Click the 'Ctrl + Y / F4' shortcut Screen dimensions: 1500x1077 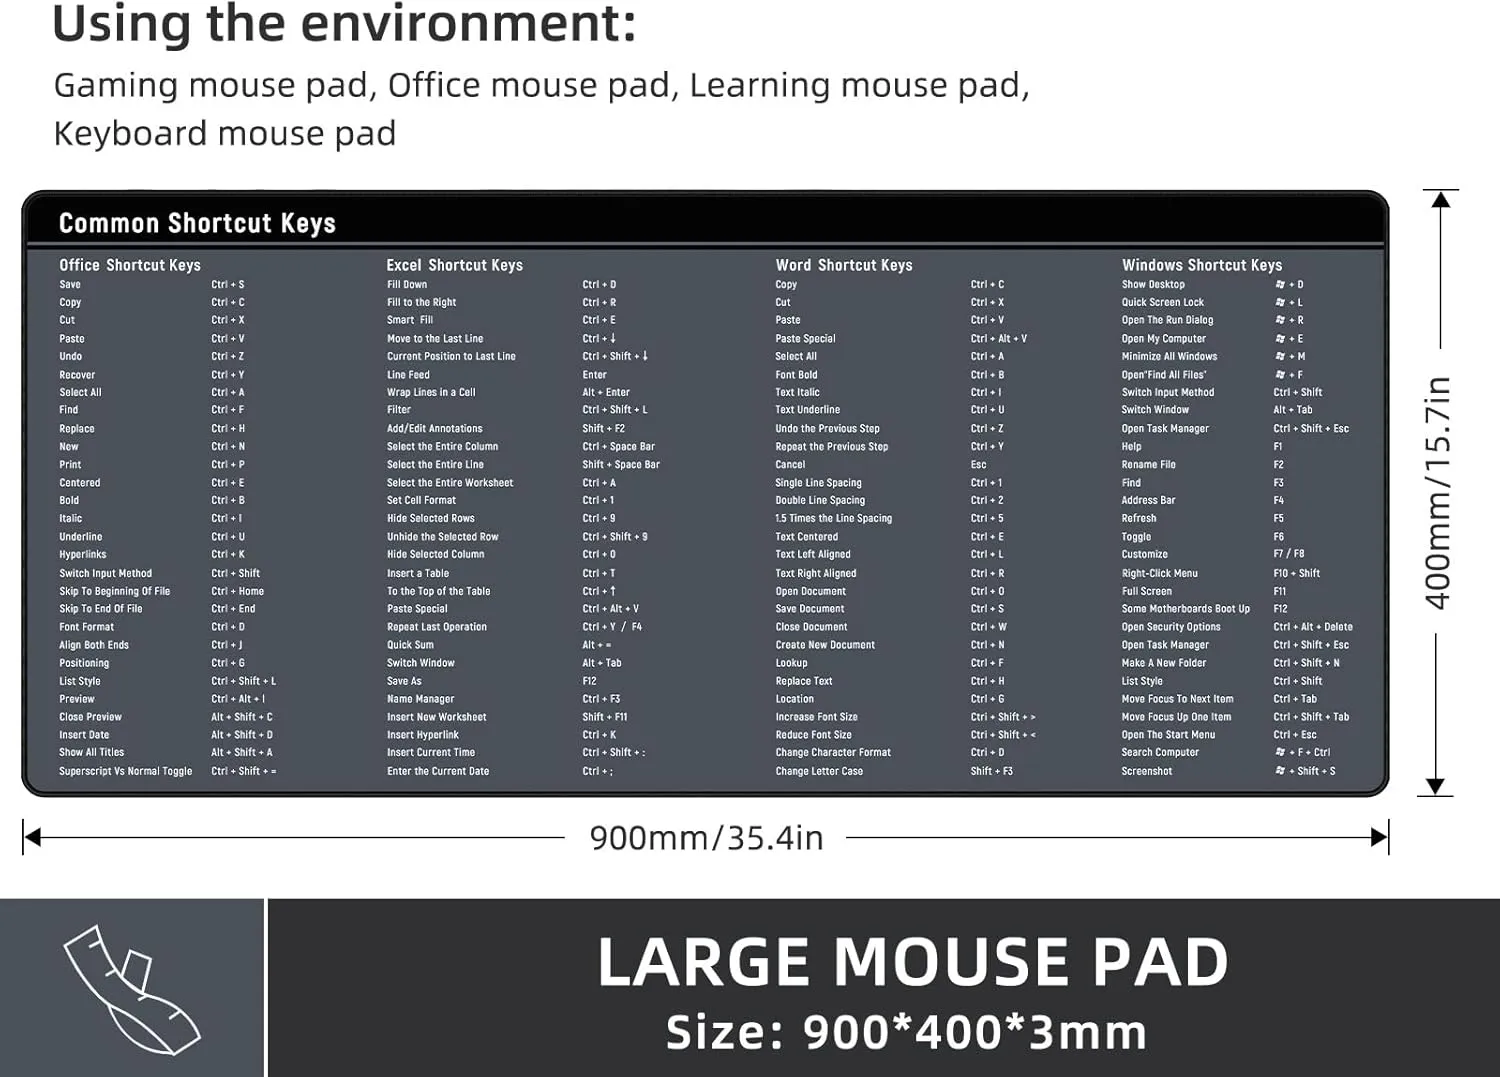[612, 628]
